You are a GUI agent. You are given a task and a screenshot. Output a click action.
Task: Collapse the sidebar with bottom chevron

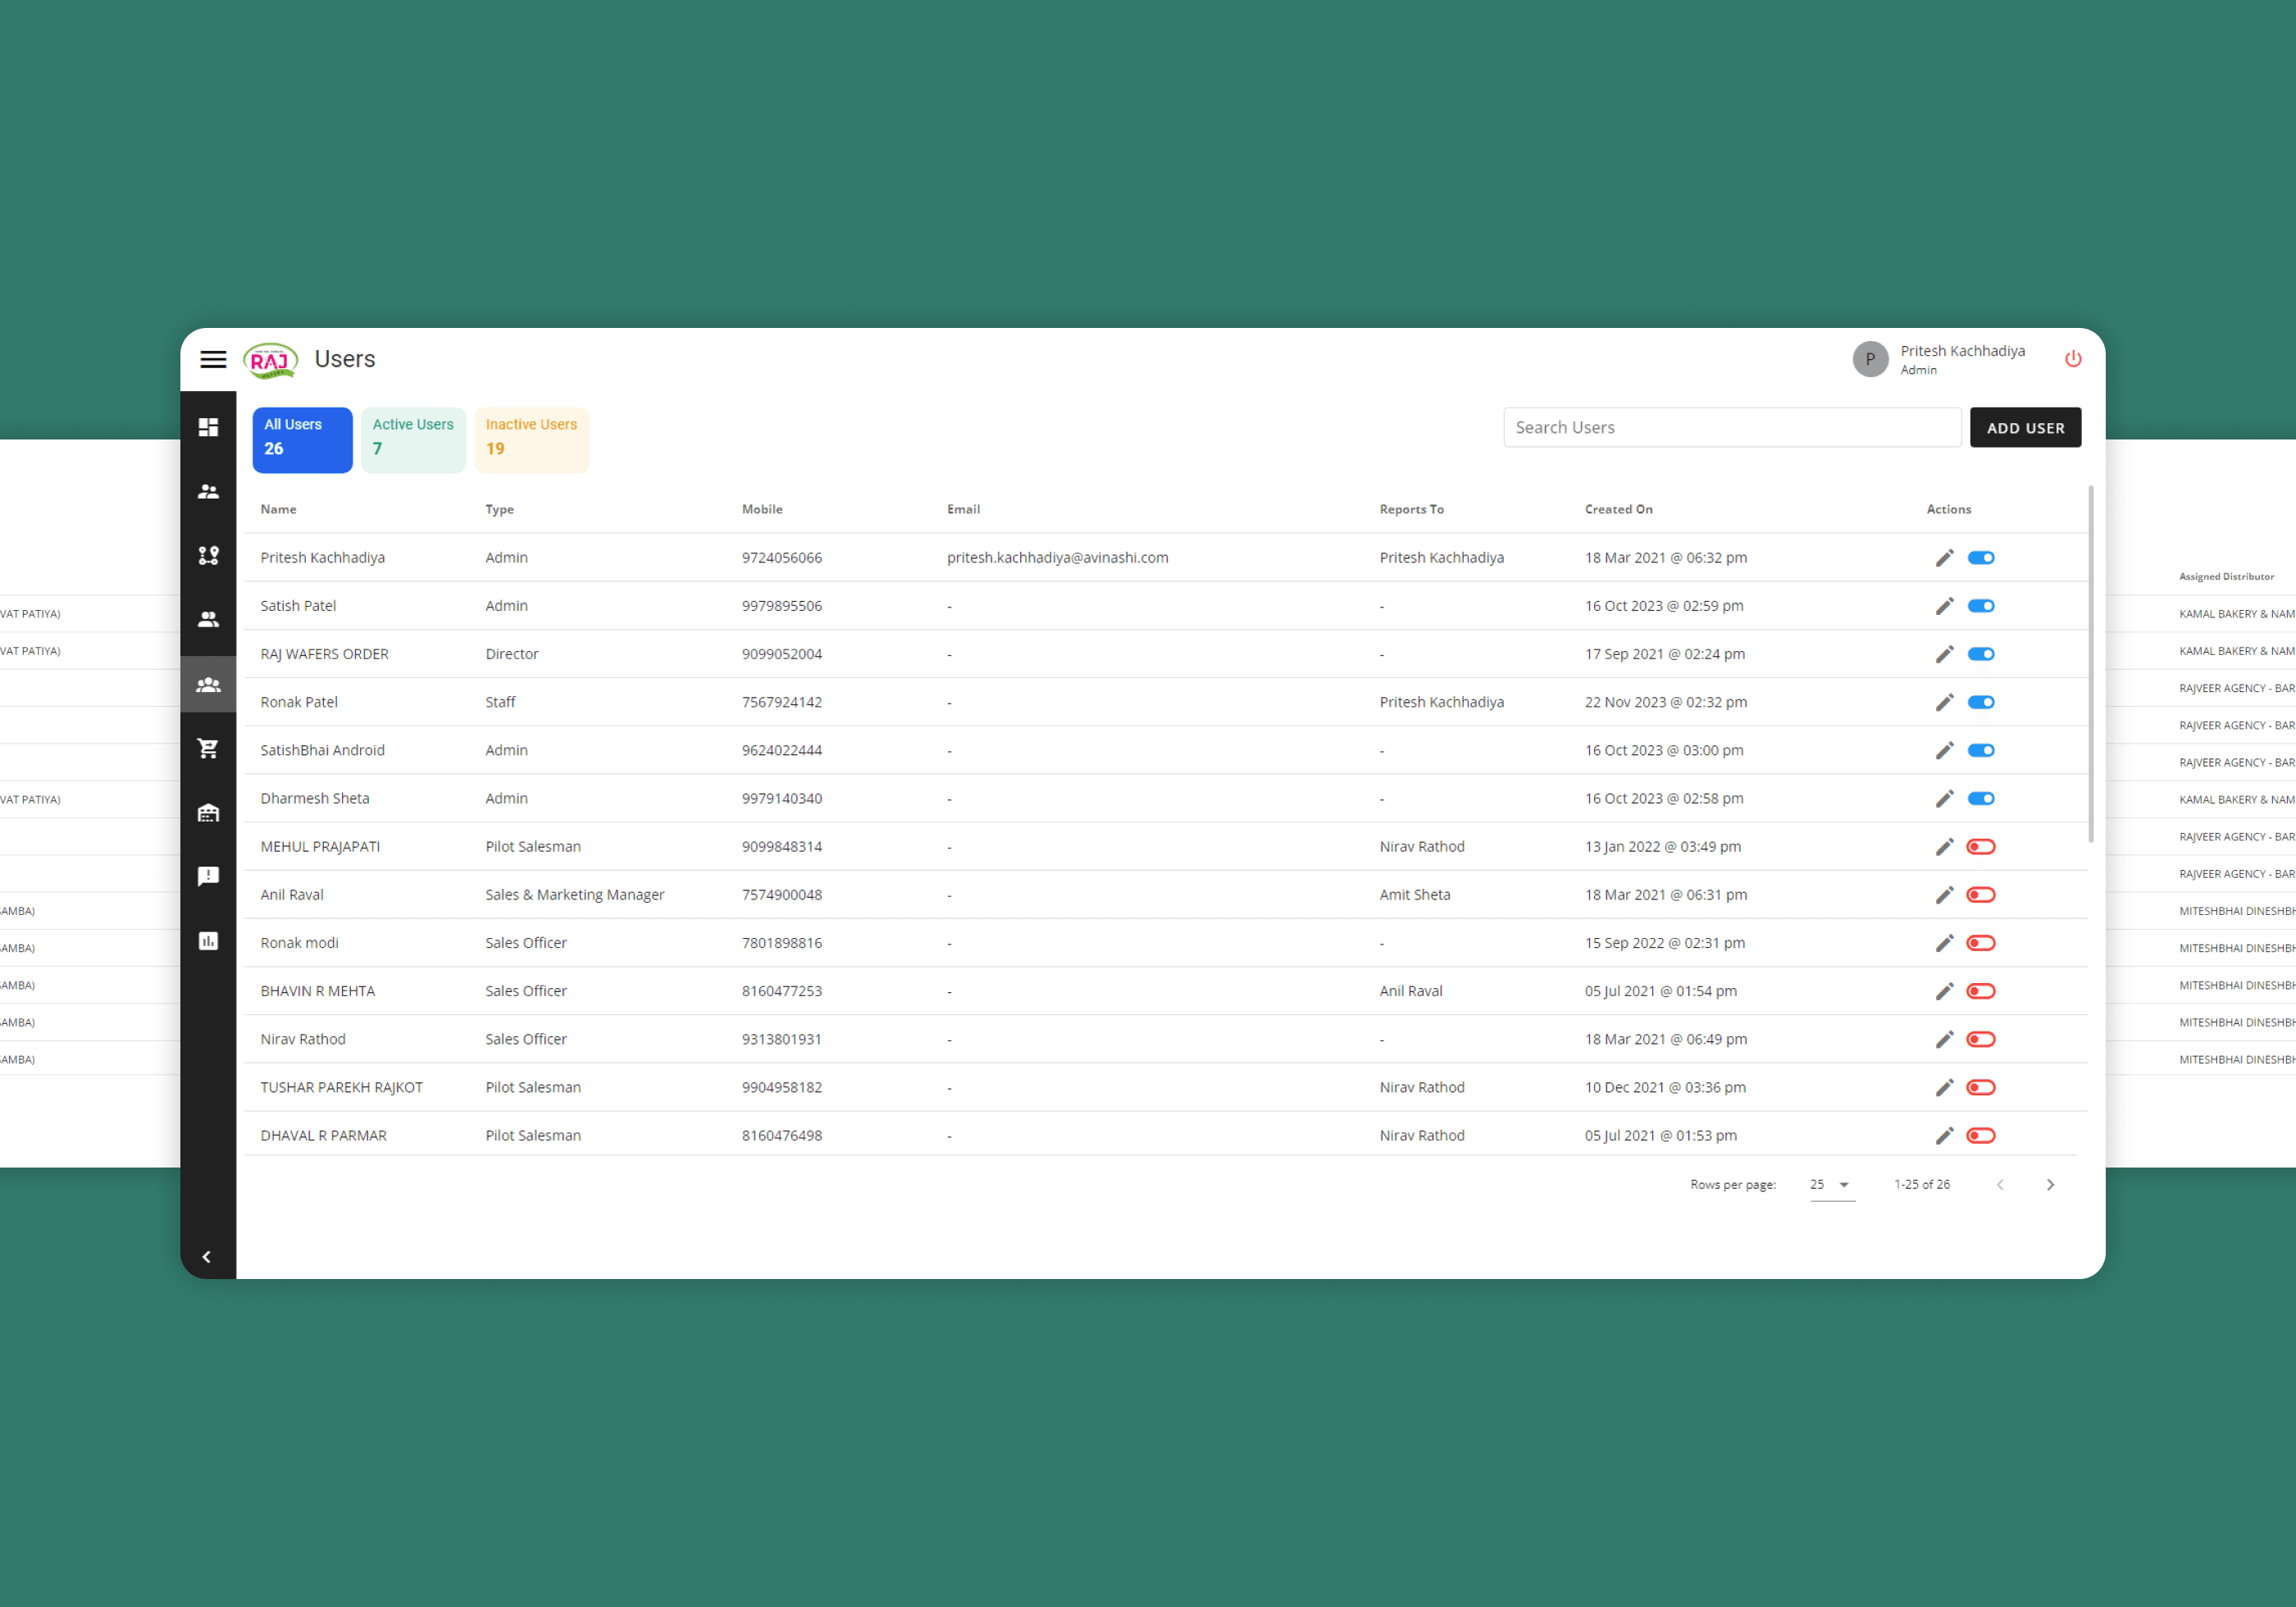click(x=207, y=1257)
